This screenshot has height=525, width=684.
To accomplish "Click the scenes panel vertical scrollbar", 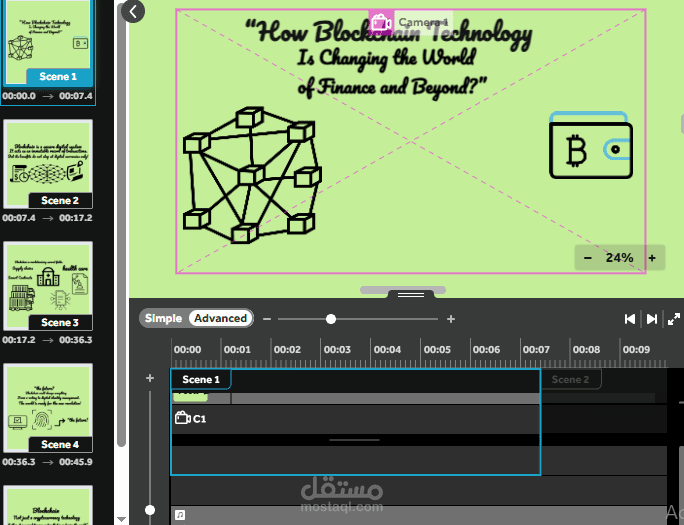I will click(122, 227).
